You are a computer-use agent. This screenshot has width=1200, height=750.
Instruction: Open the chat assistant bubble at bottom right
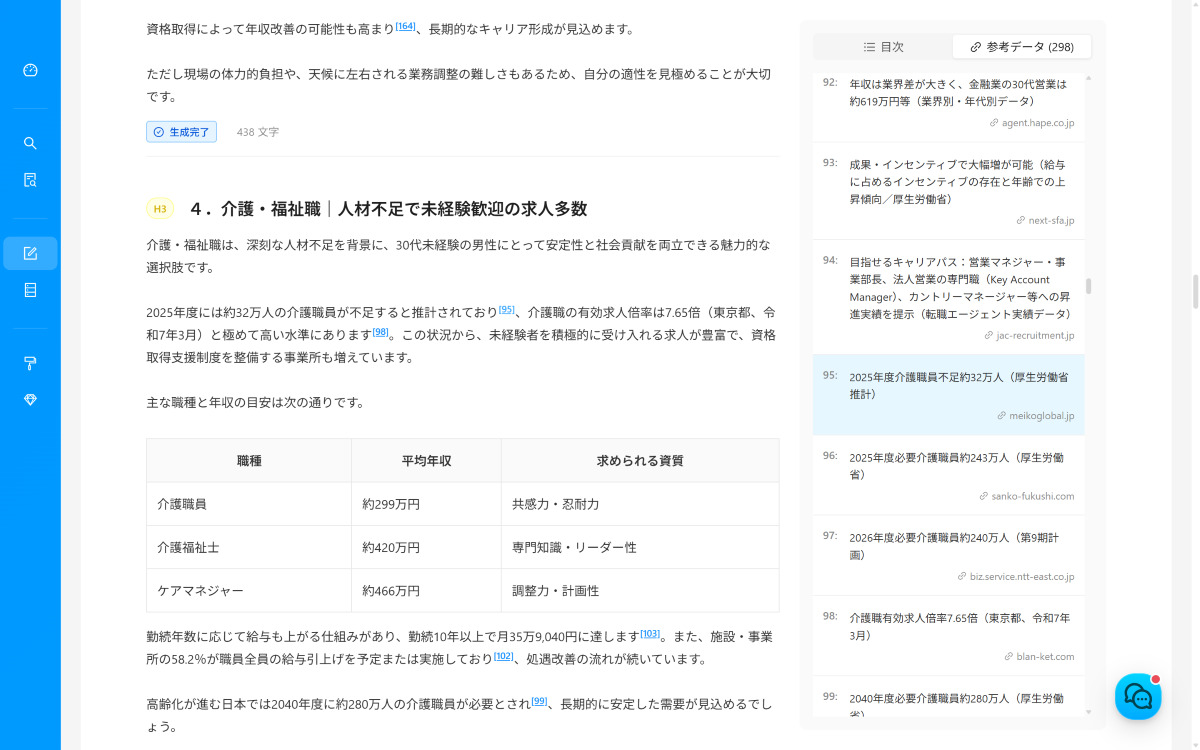coord(1137,696)
